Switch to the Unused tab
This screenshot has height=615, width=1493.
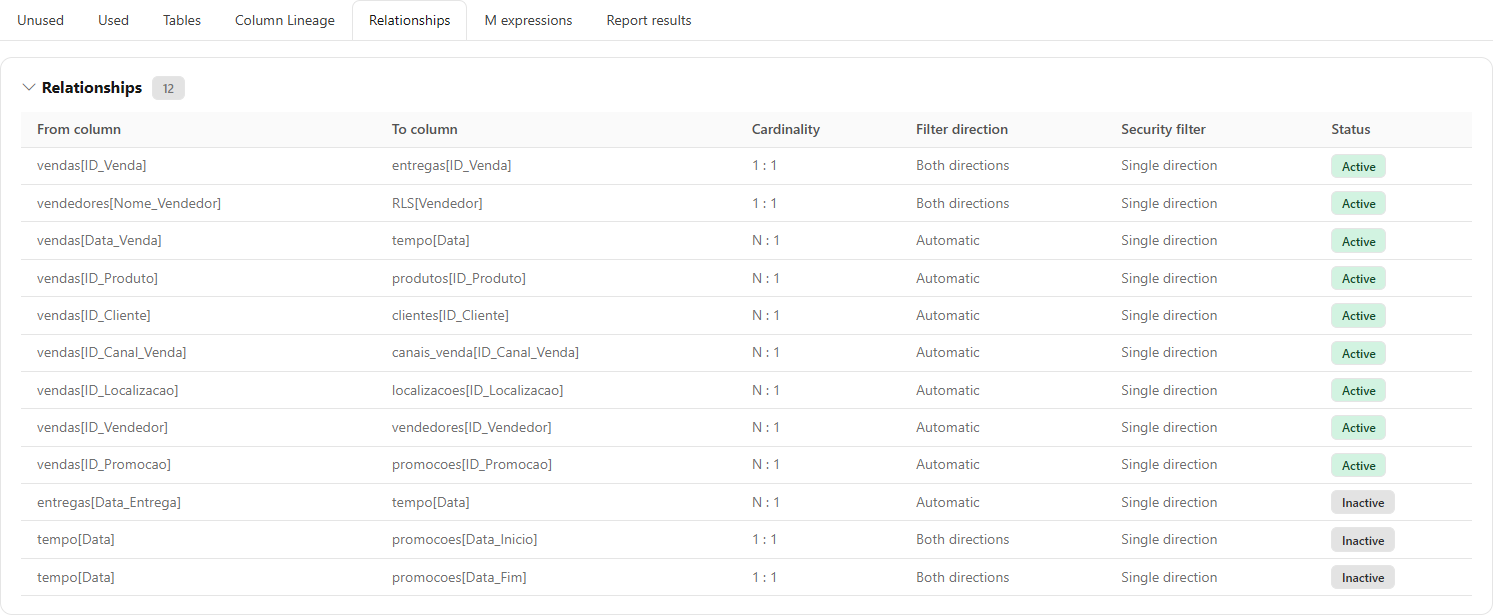point(40,20)
